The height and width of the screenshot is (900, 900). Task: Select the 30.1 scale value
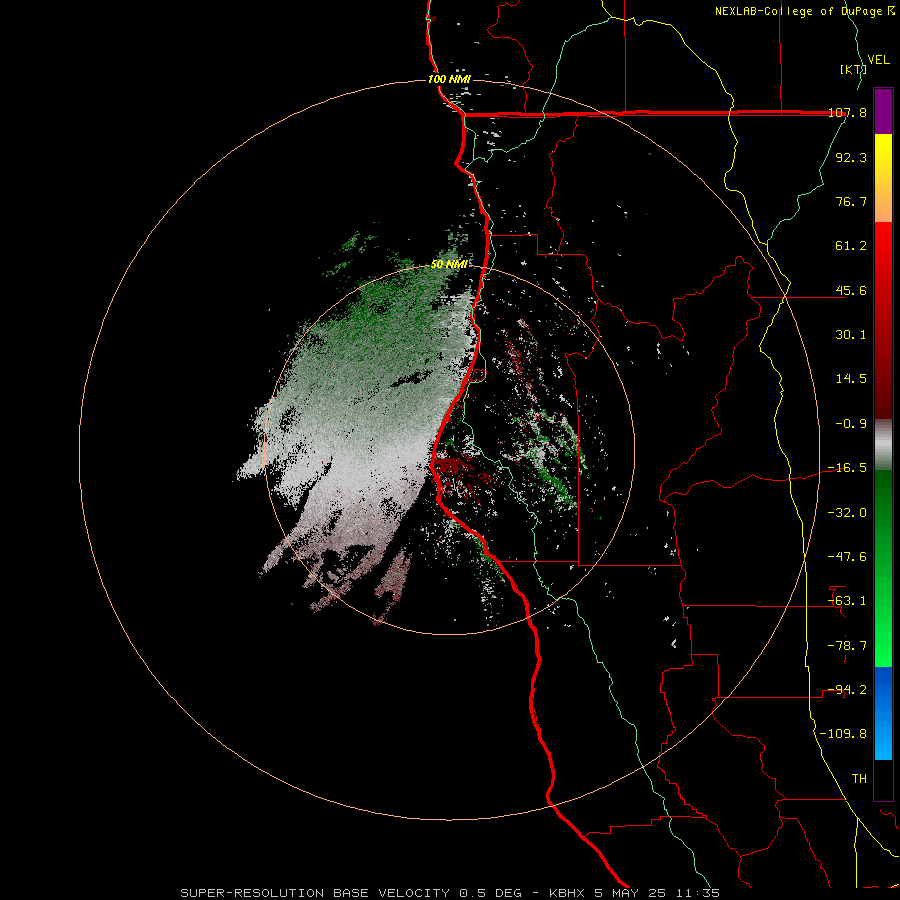[x=851, y=335]
